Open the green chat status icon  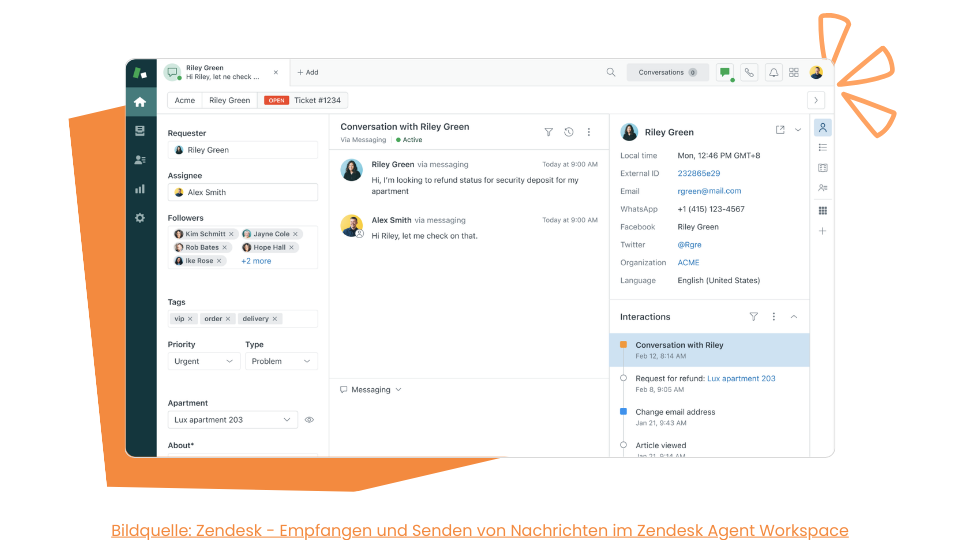725,72
